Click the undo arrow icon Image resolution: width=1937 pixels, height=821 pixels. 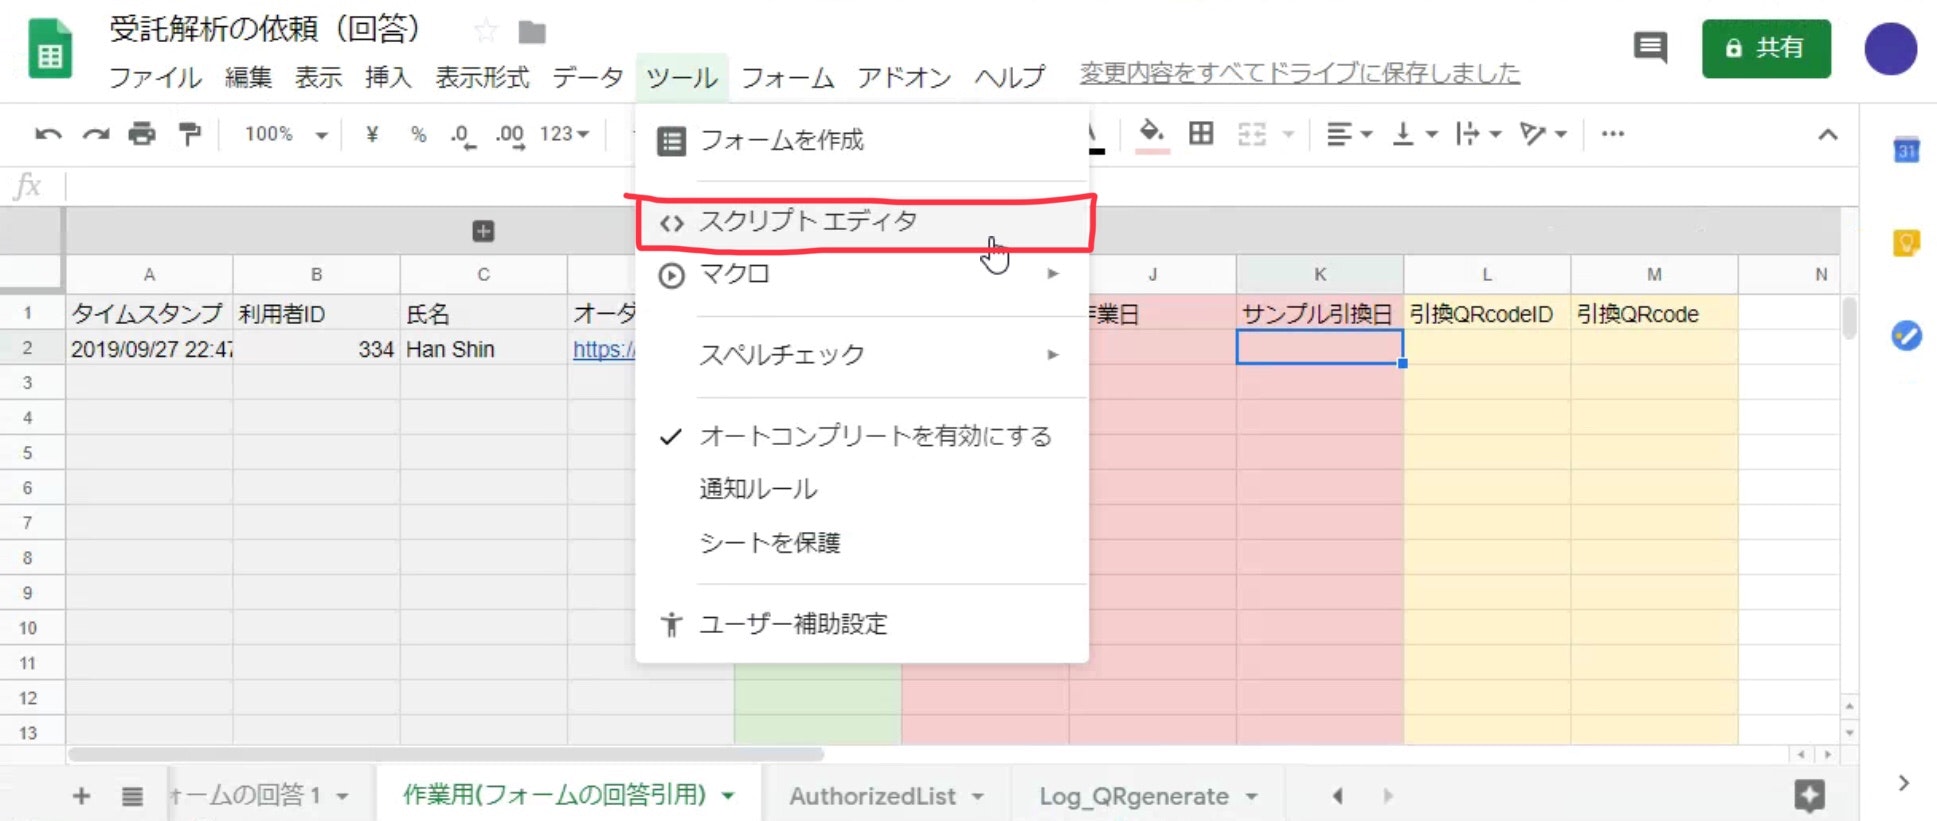point(48,134)
